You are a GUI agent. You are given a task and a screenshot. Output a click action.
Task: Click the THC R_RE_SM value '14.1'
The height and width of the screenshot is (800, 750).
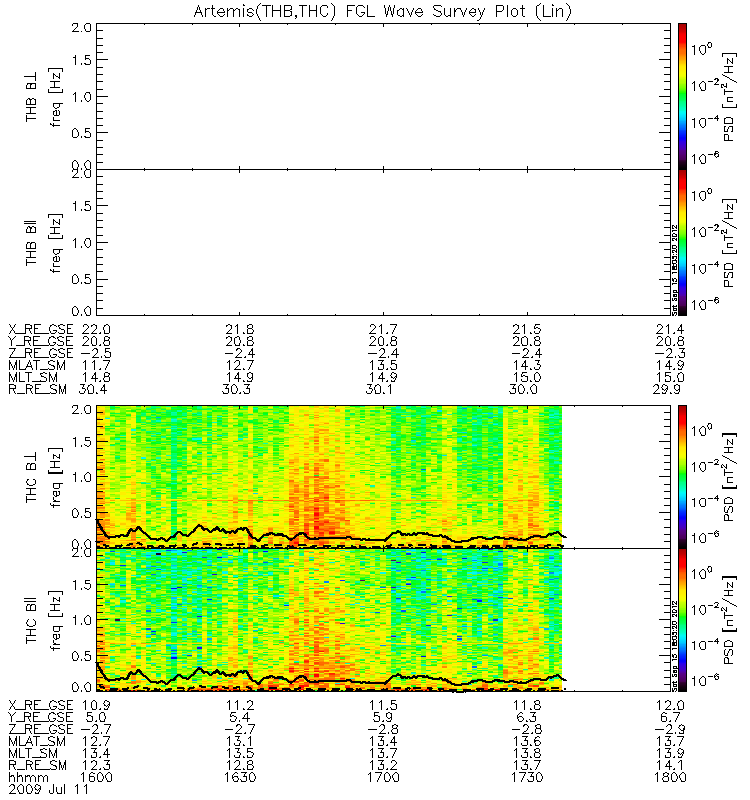tap(670, 766)
